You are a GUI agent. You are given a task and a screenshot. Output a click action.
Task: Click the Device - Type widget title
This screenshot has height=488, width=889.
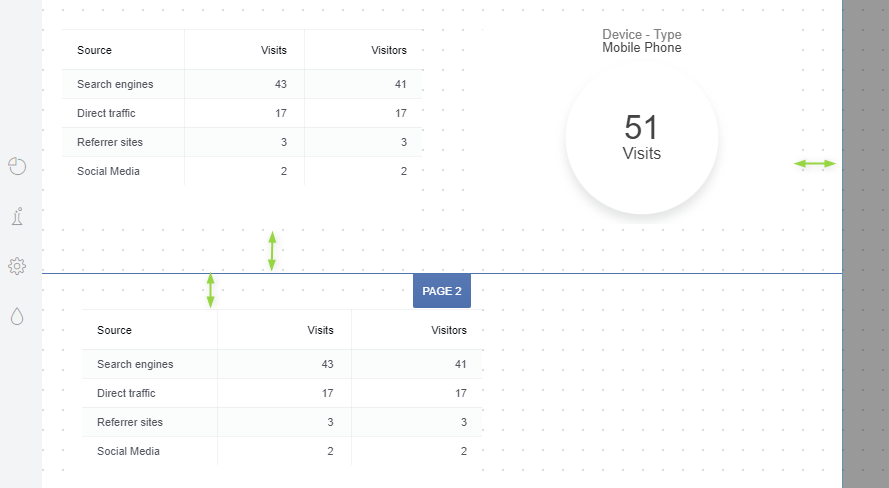[x=641, y=35]
